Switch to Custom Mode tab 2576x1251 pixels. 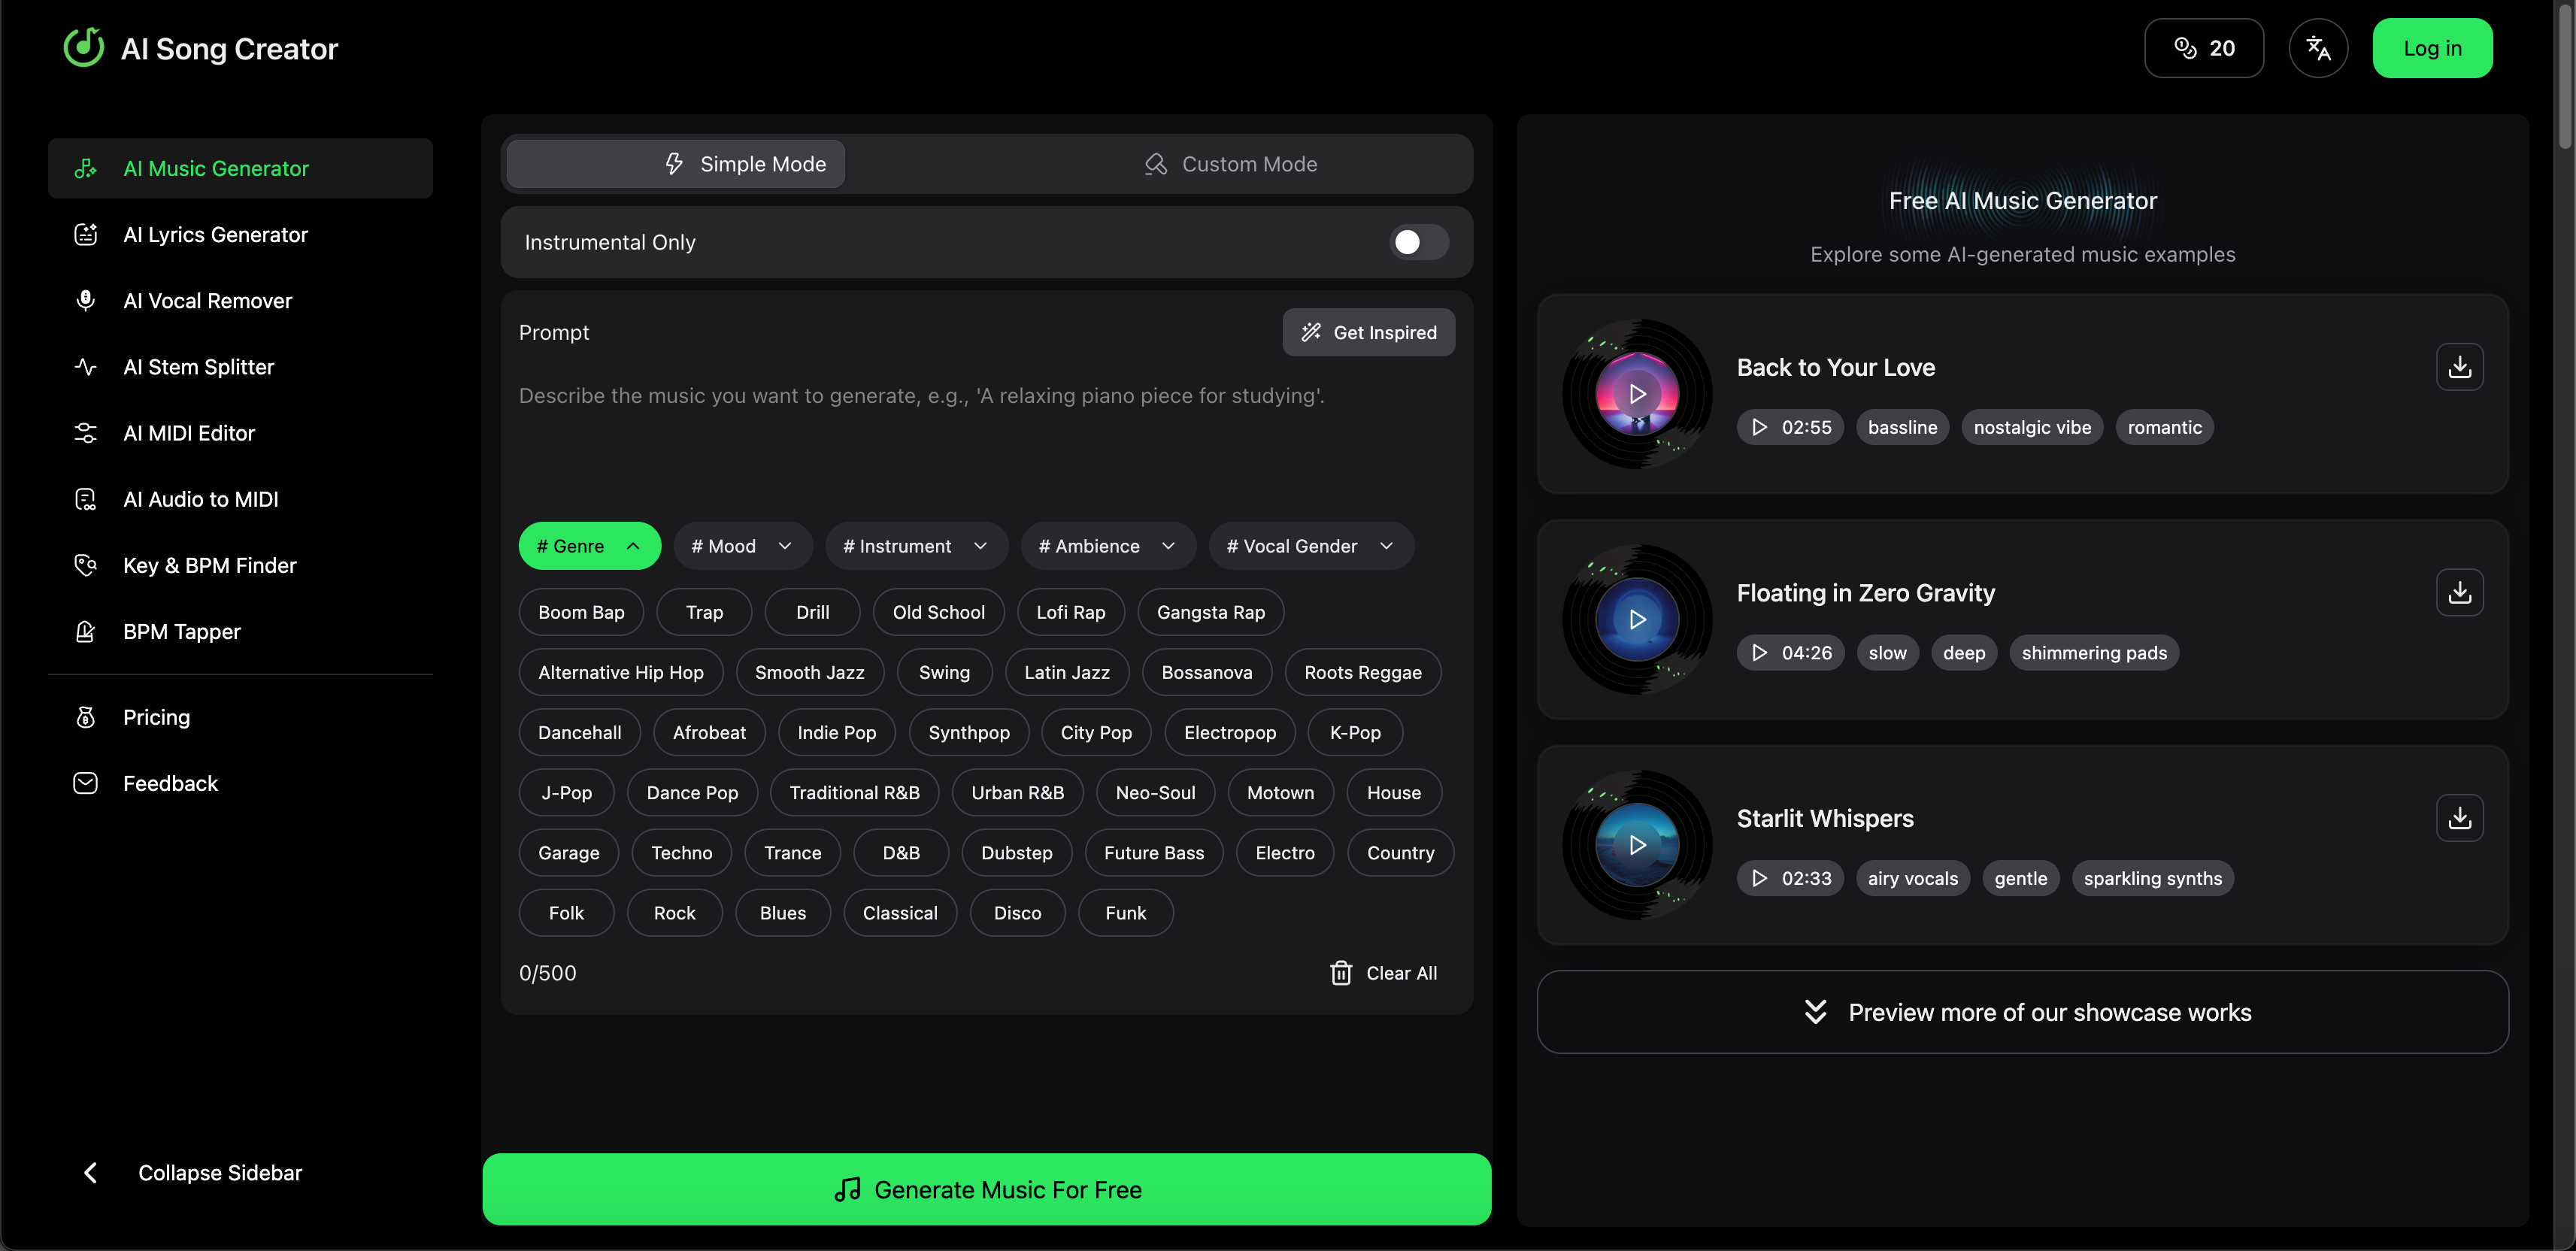click(1230, 164)
